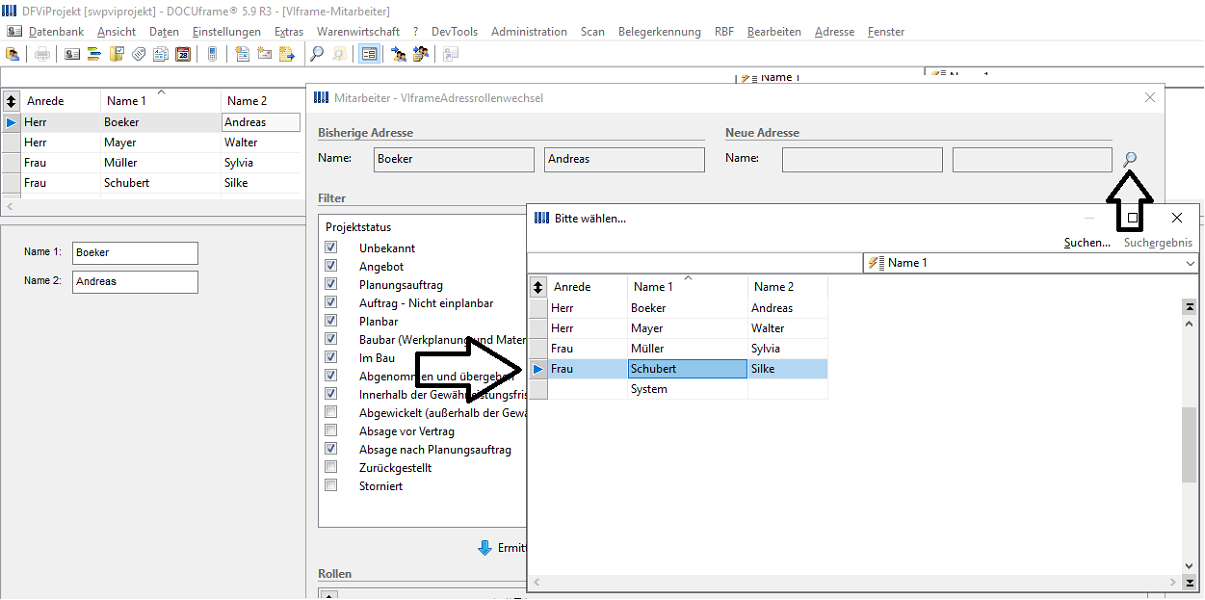
Task: Select the System row in Bitte wählen
Action: (x=688, y=389)
